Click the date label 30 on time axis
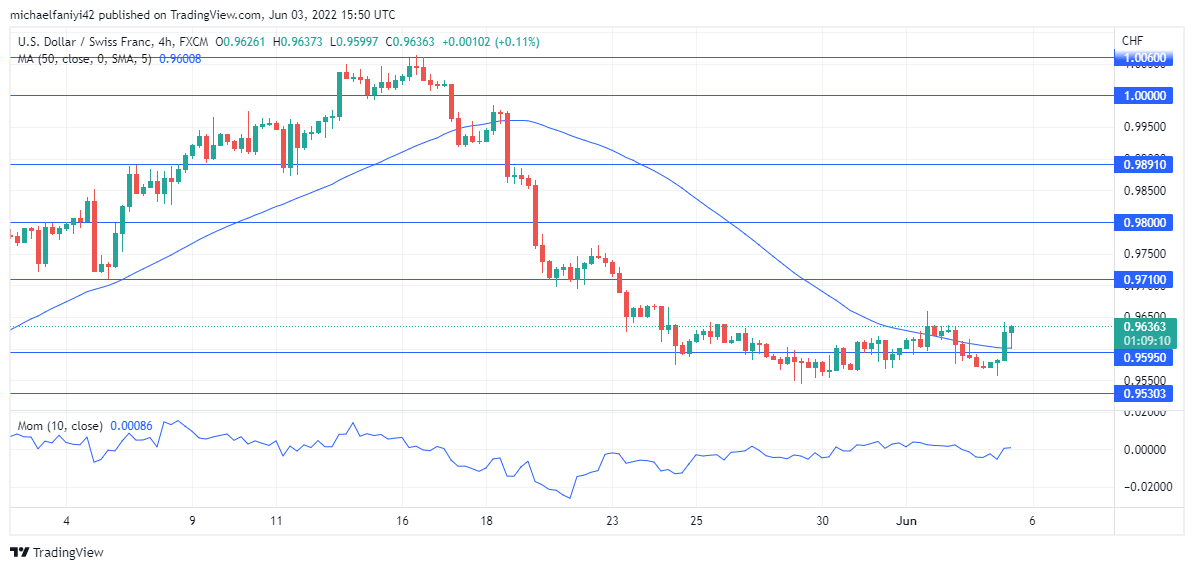 [822, 521]
